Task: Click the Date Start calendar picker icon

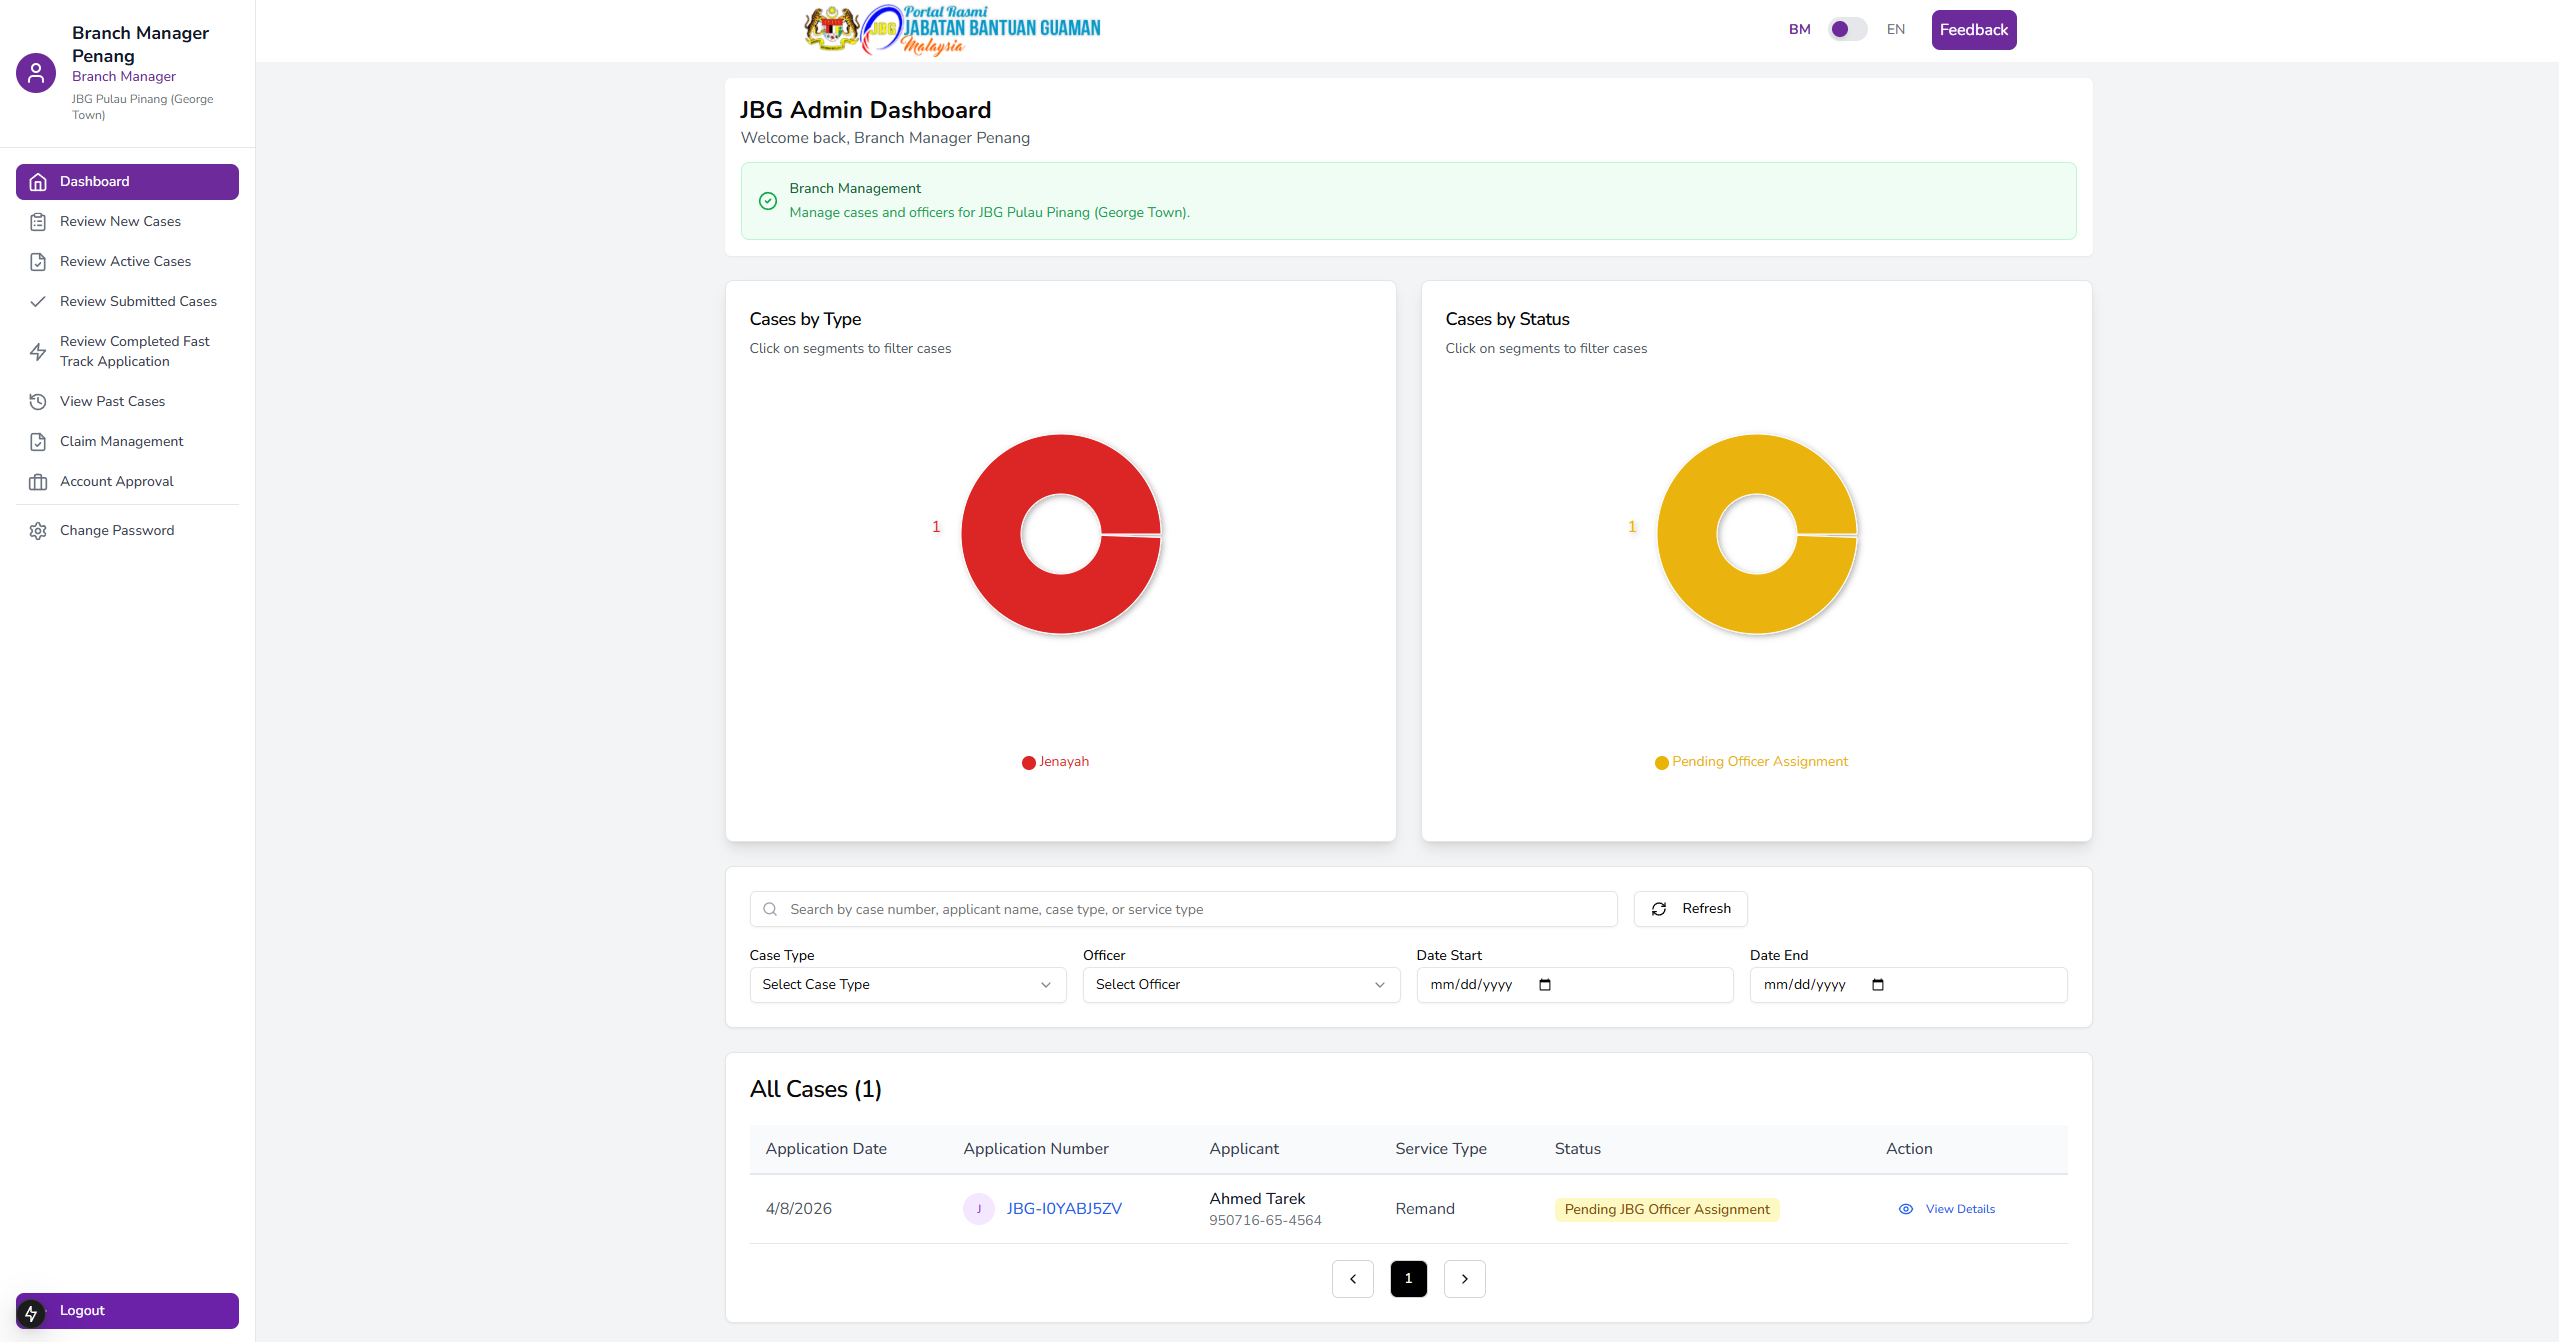Action: 1545,985
